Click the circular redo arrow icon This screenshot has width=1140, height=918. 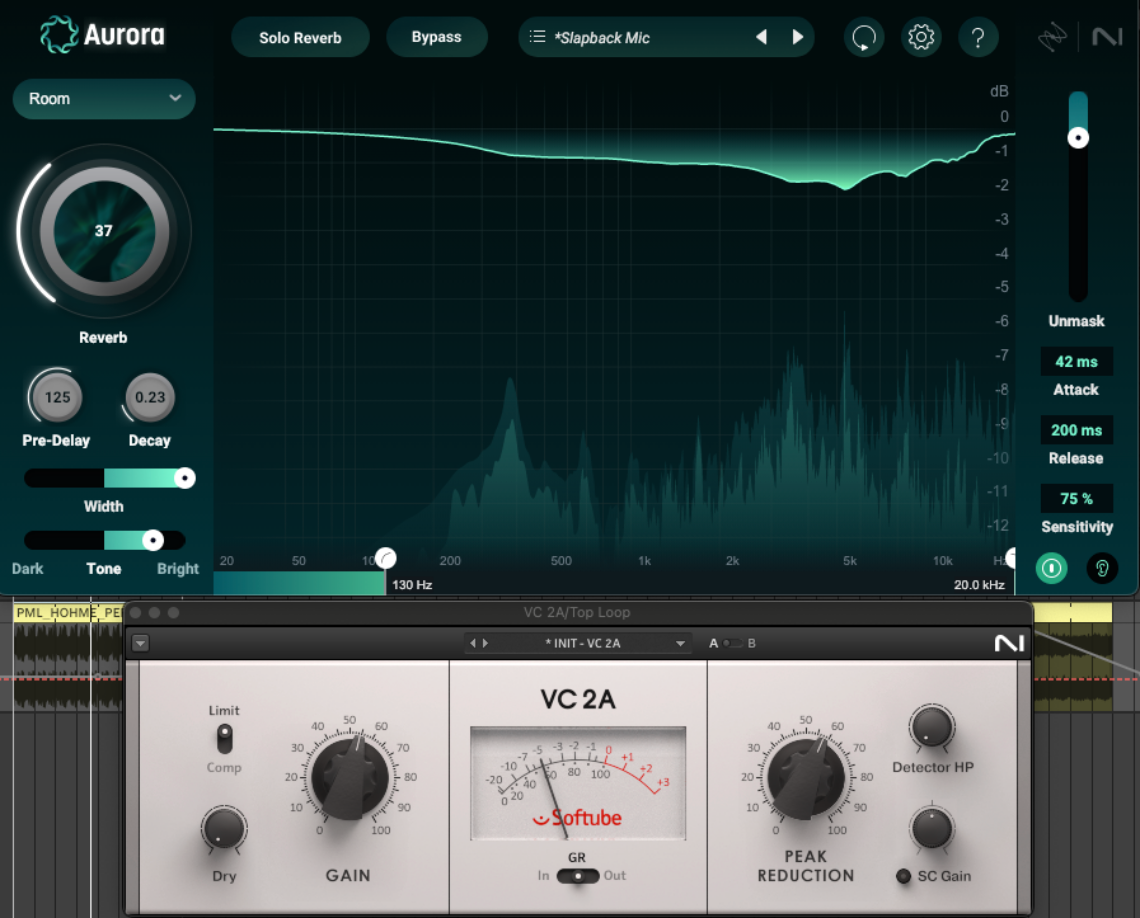pyautogui.click(x=863, y=36)
